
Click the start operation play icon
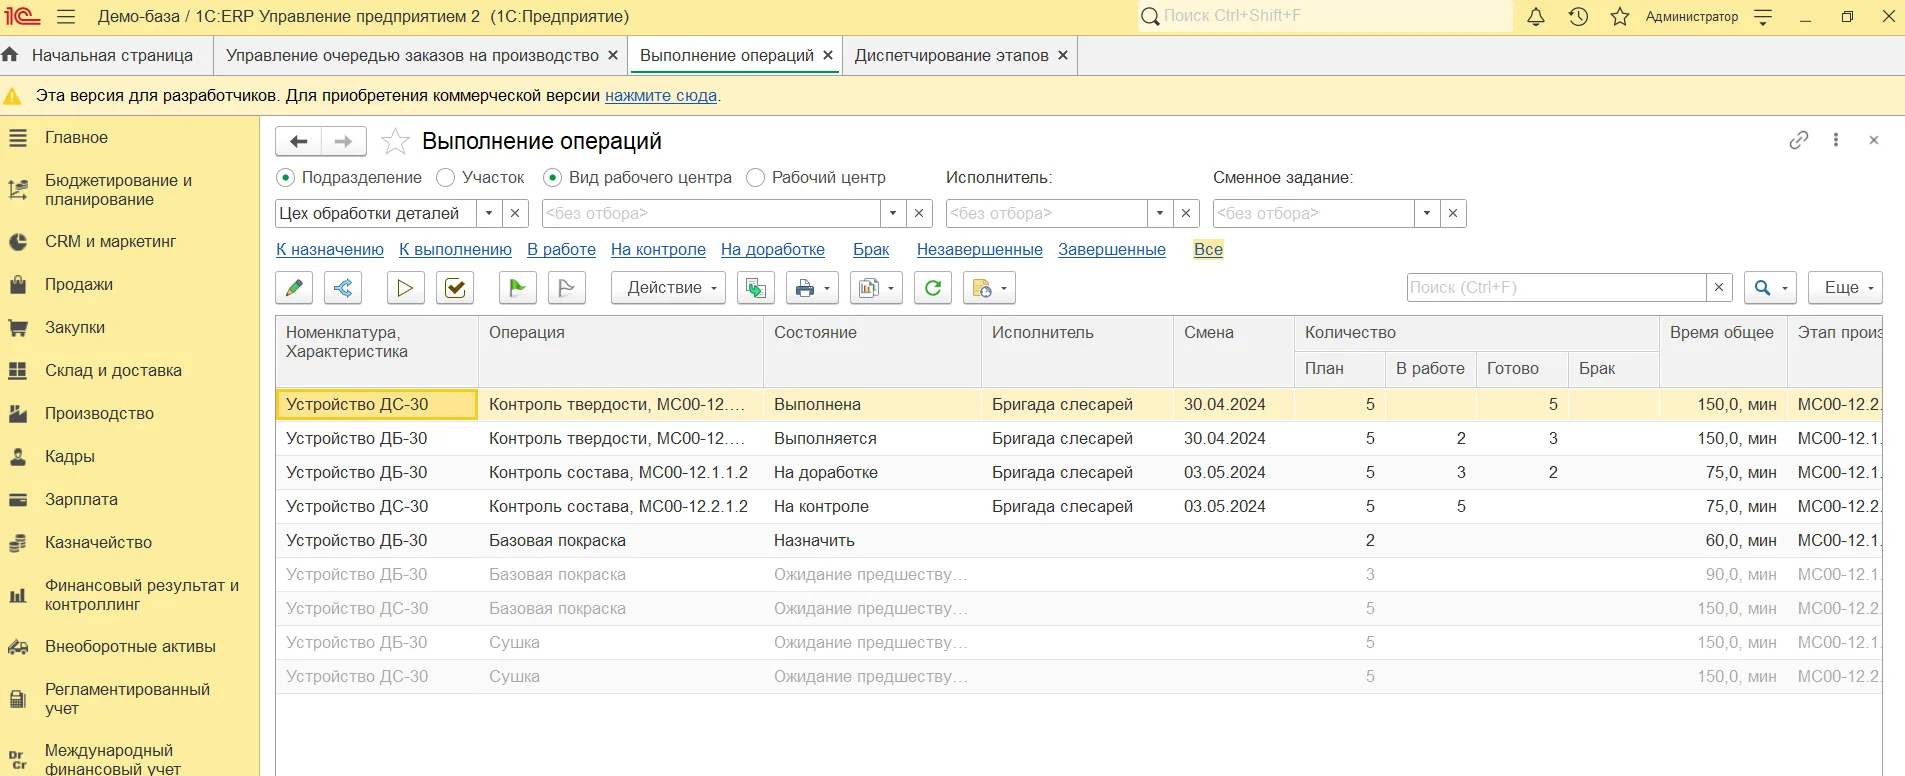tap(405, 288)
